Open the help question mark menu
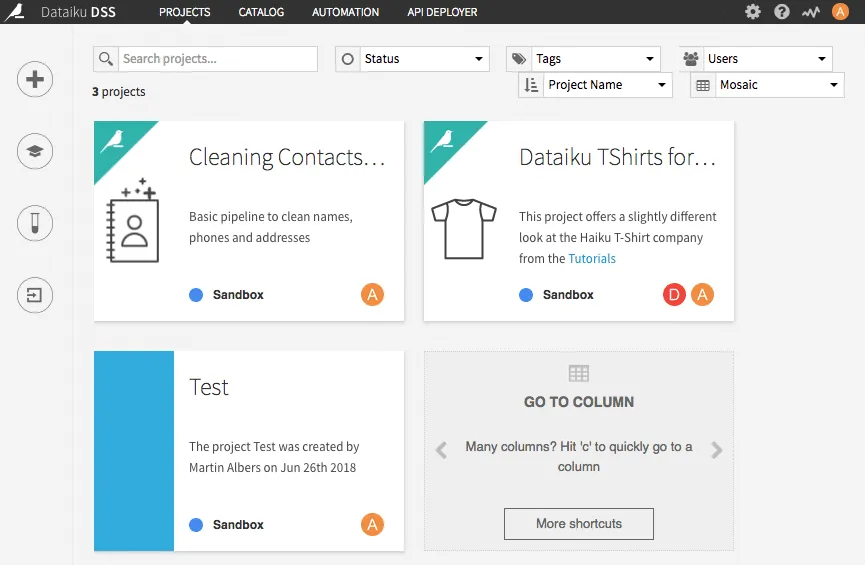 point(782,12)
